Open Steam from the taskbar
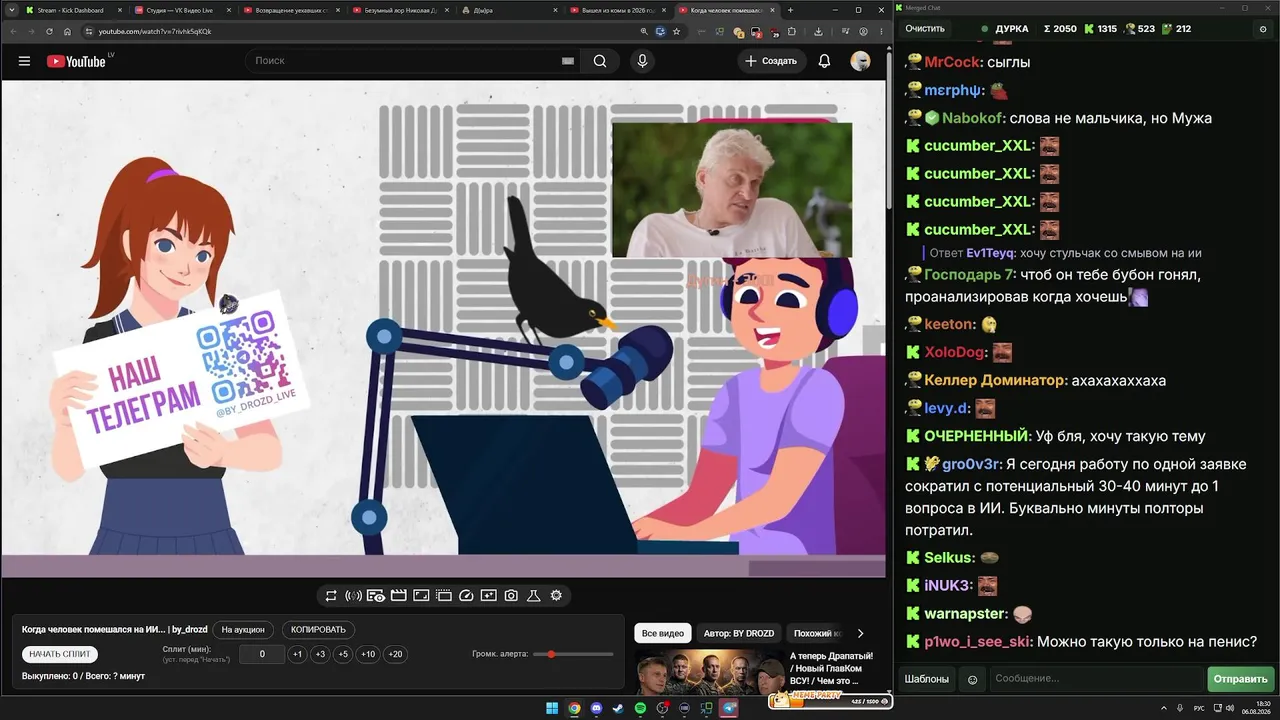Image resolution: width=1280 pixels, height=720 pixels. click(x=618, y=709)
